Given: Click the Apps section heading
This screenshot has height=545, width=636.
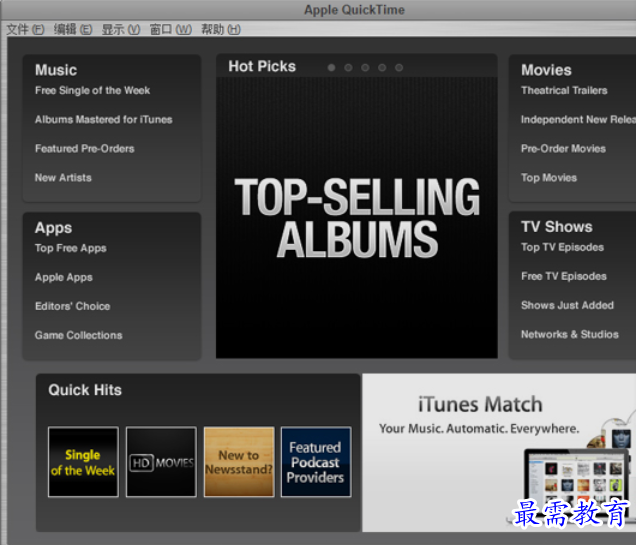Looking at the screenshot, I should coord(54,228).
